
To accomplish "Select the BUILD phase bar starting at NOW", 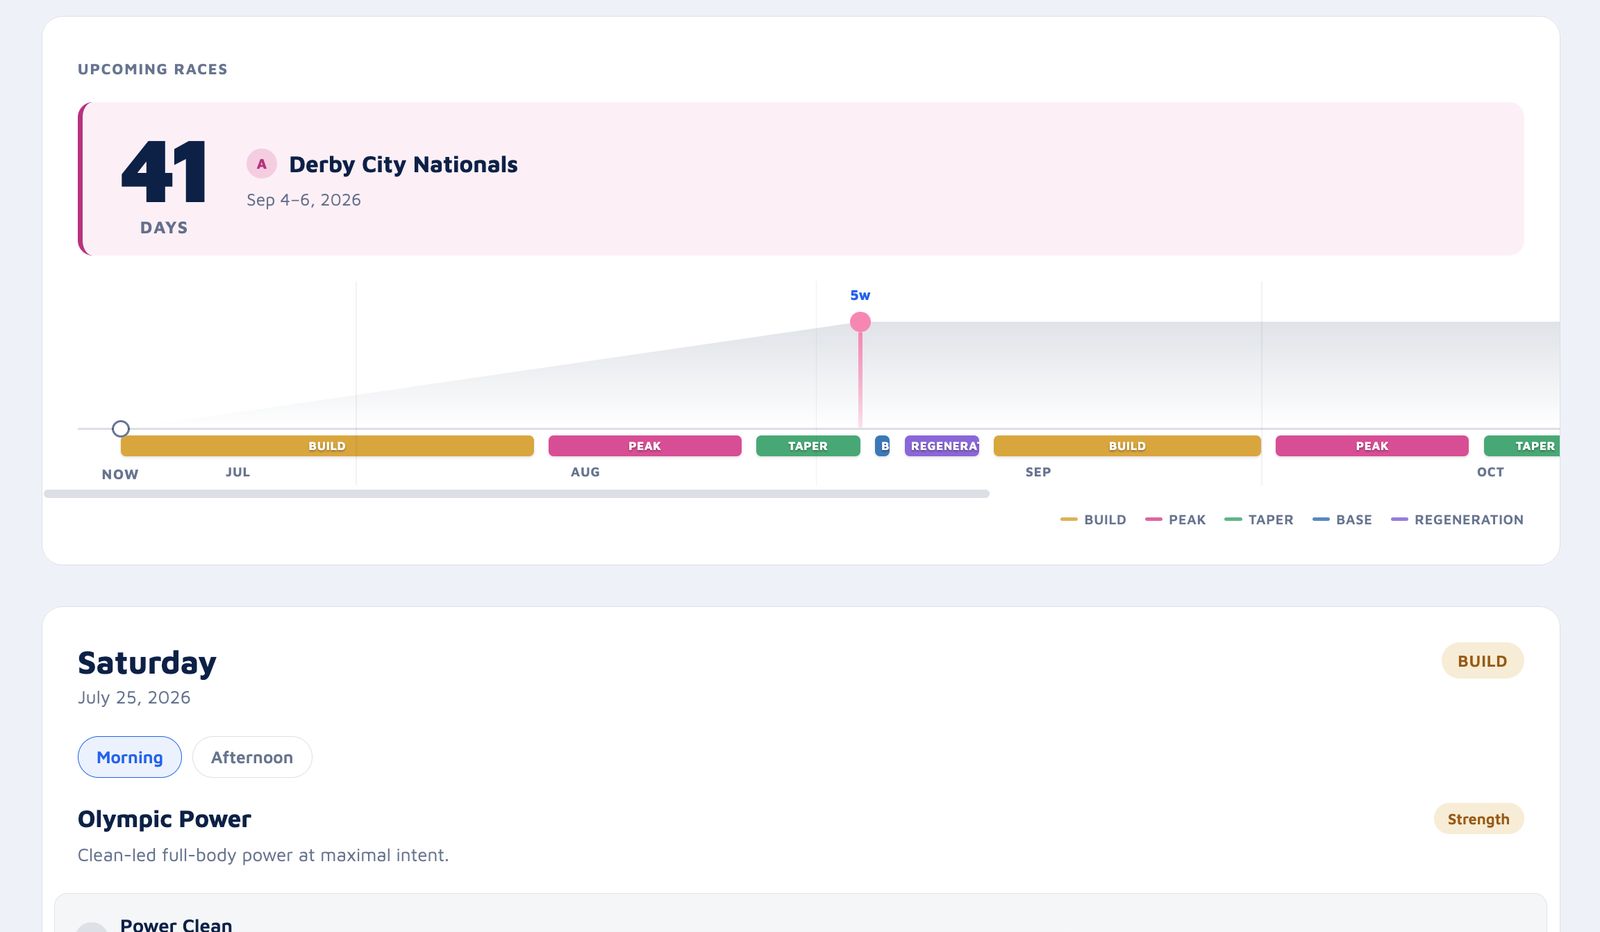I will coord(327,446).
